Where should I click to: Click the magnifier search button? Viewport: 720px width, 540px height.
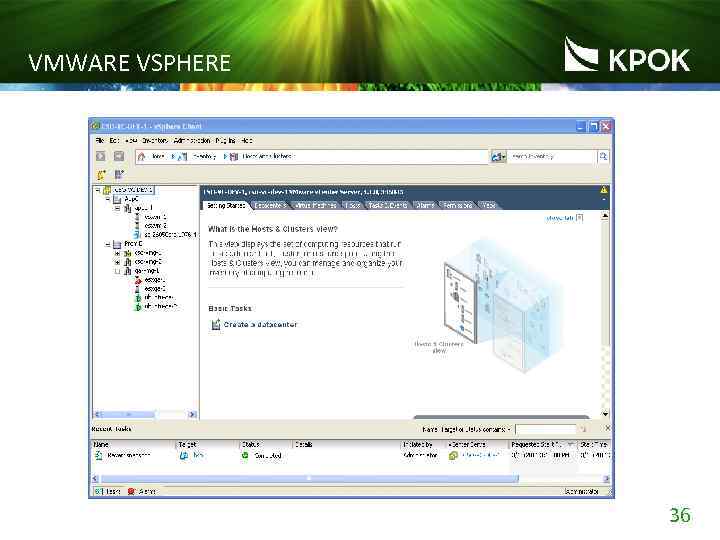point(603,157)
